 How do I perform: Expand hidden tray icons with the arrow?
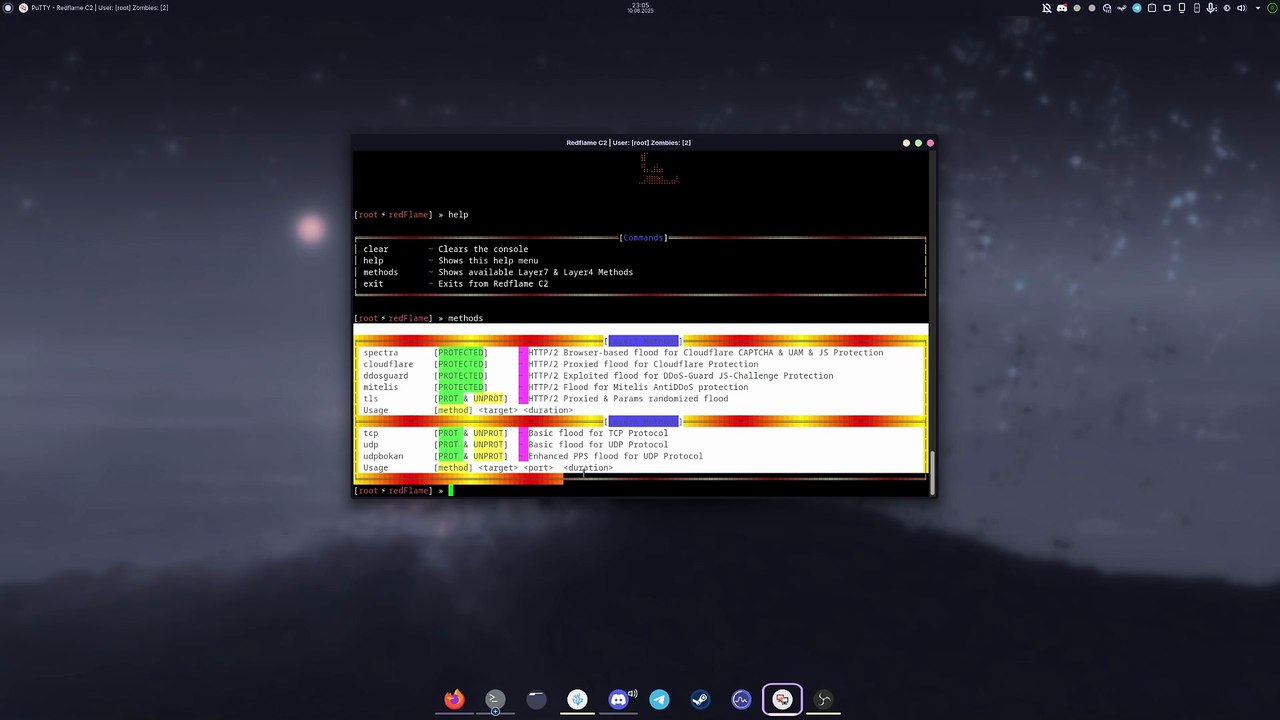click(1257, 8)
